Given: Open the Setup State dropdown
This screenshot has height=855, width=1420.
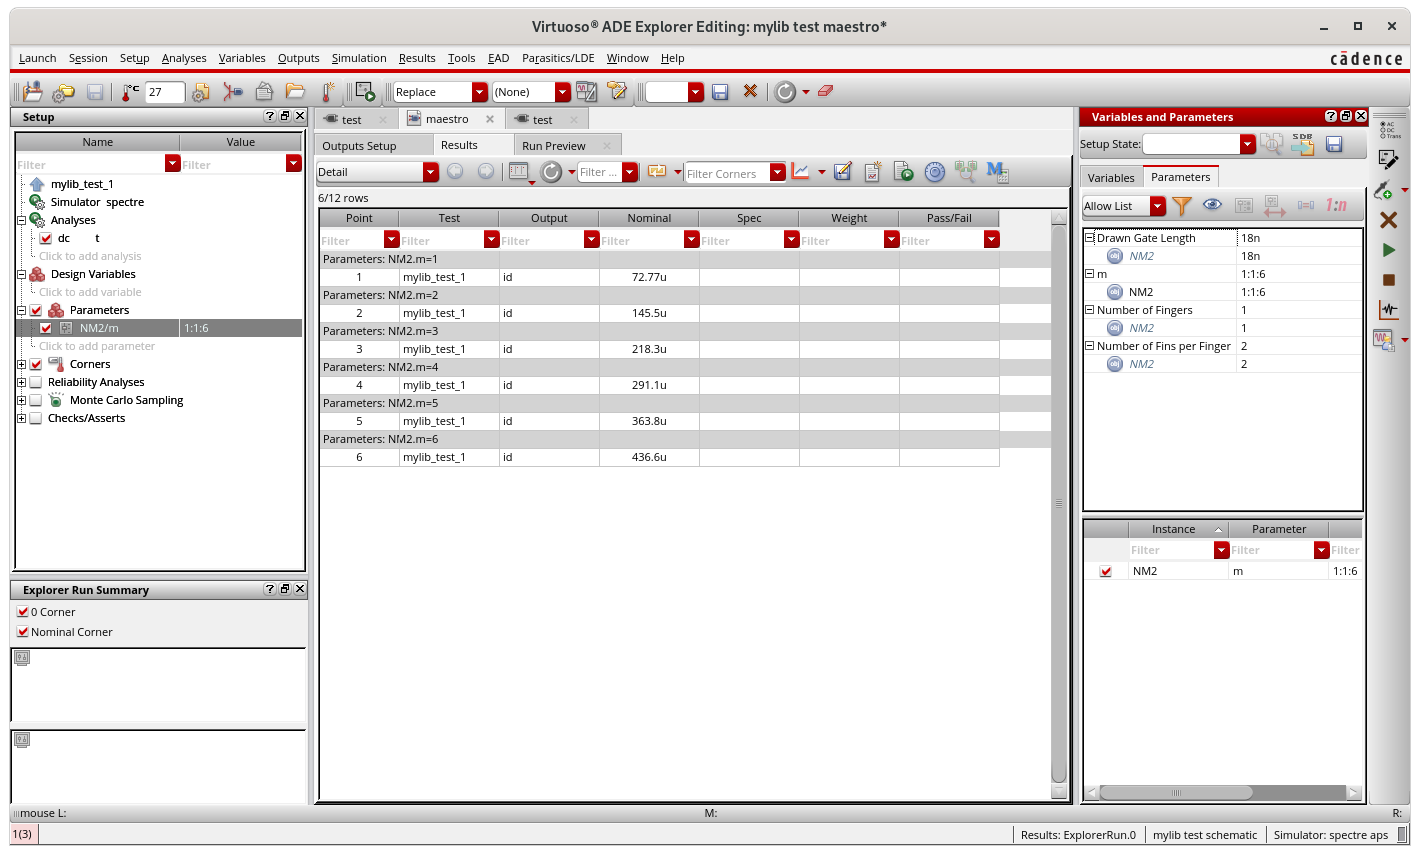Looking at the screenshot, I should pos(1247,144).
